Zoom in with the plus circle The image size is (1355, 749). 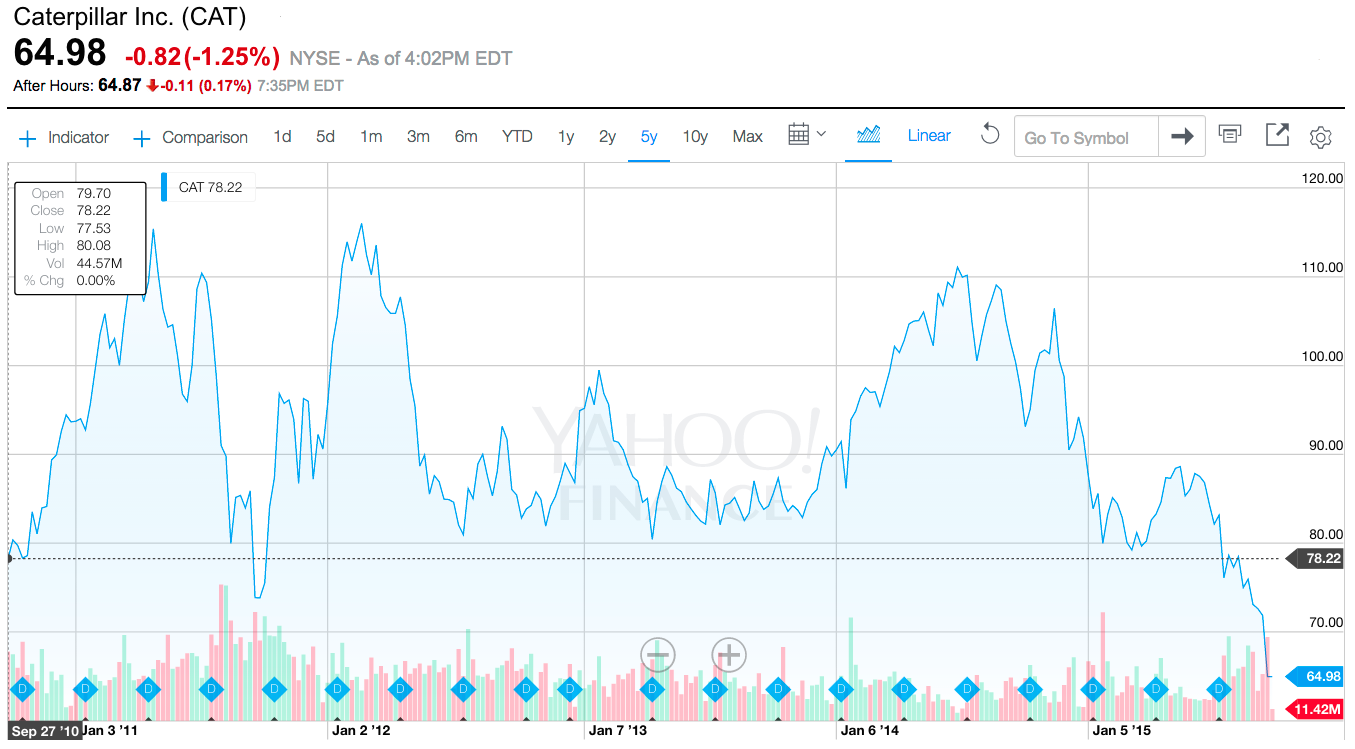click(x=729, y=656)
